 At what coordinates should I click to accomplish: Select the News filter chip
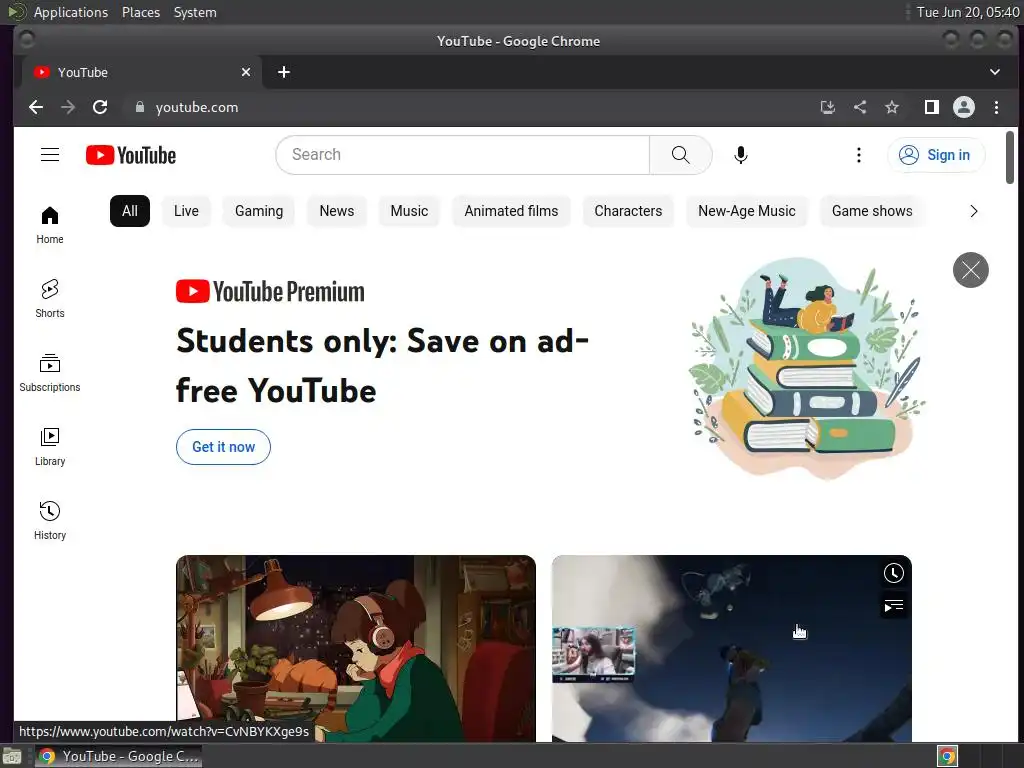coord(336,211)
